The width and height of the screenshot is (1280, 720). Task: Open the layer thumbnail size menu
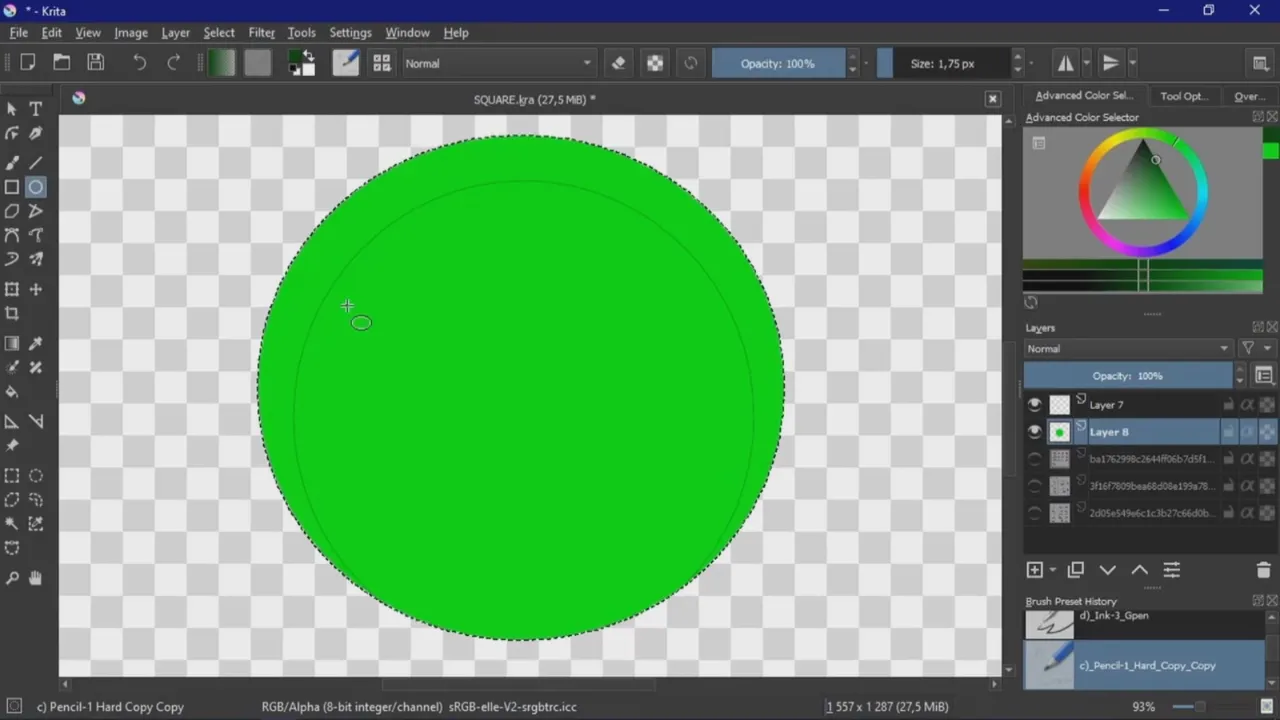pos(1264,376)
